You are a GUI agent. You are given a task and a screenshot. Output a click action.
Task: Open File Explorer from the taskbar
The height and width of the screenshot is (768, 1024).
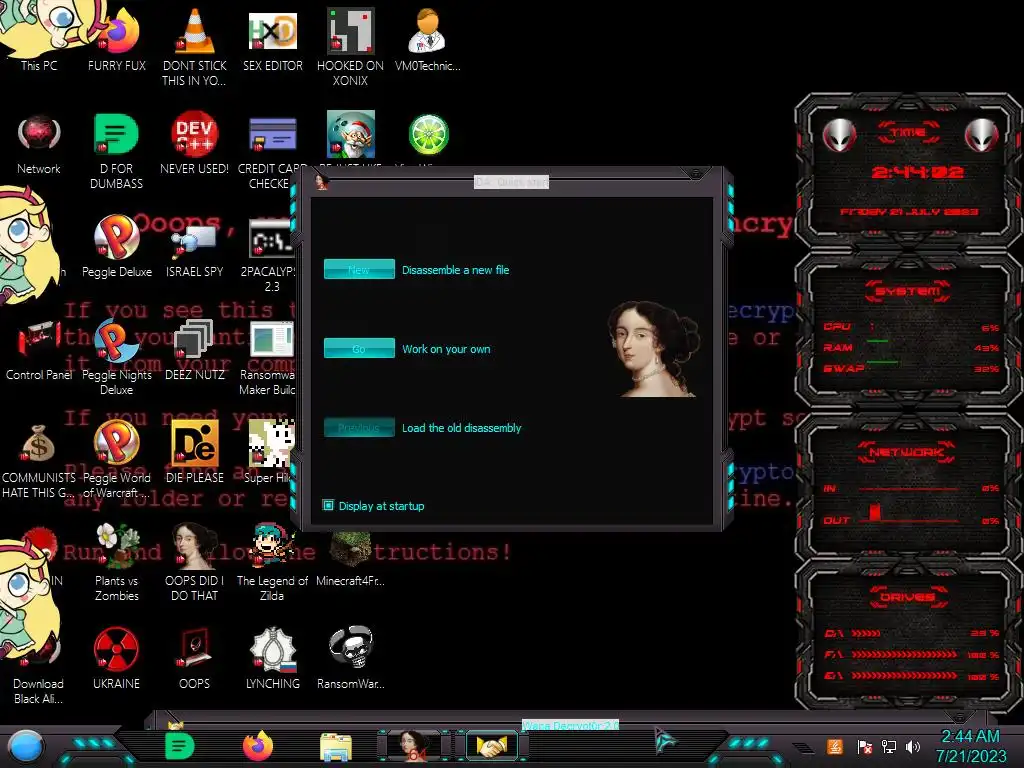(336, 747)
